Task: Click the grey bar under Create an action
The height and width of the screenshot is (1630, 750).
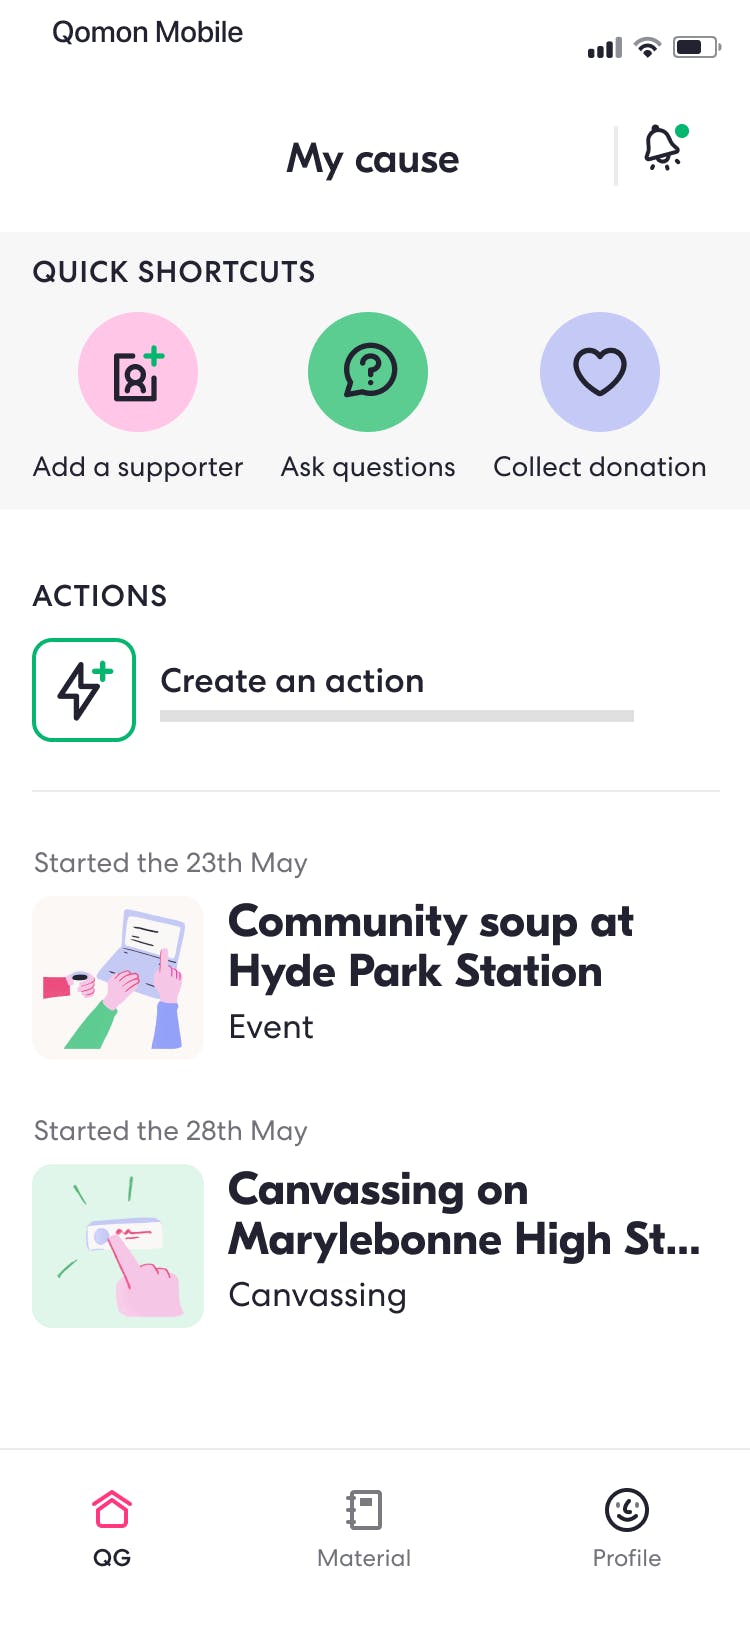Action: pos(397,716)
